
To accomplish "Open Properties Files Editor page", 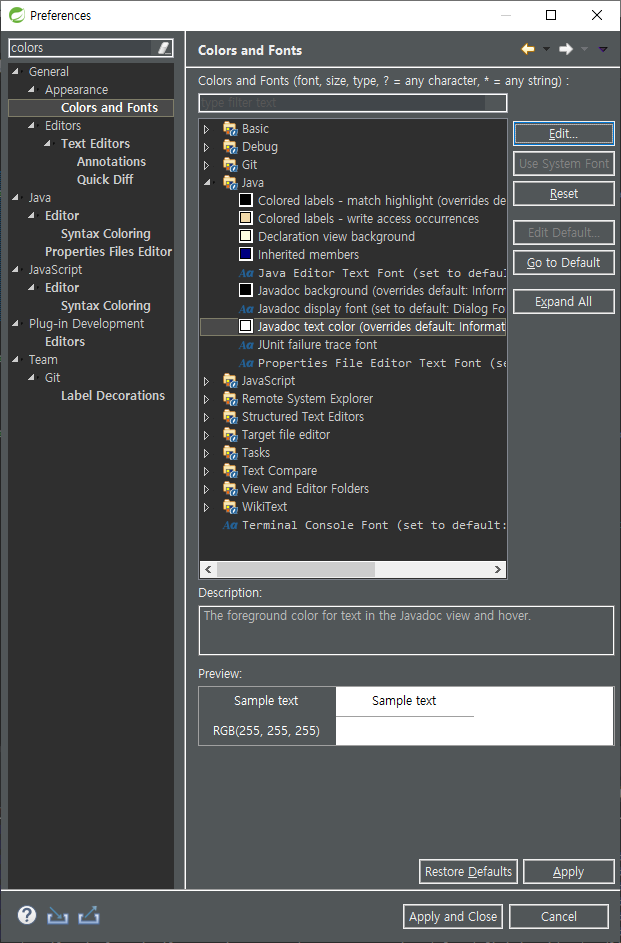I will pyautogui.click(x=108, y=251).
